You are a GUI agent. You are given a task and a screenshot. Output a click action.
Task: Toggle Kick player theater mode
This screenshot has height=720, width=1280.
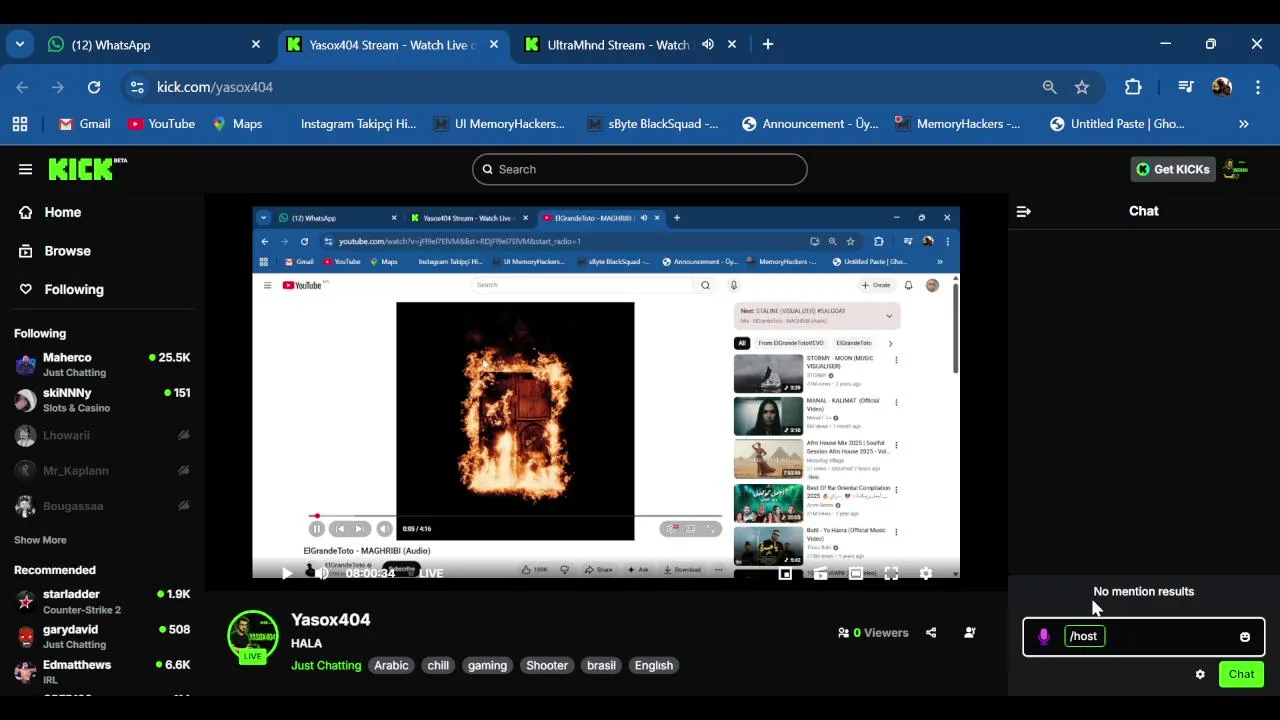point(856,573)
